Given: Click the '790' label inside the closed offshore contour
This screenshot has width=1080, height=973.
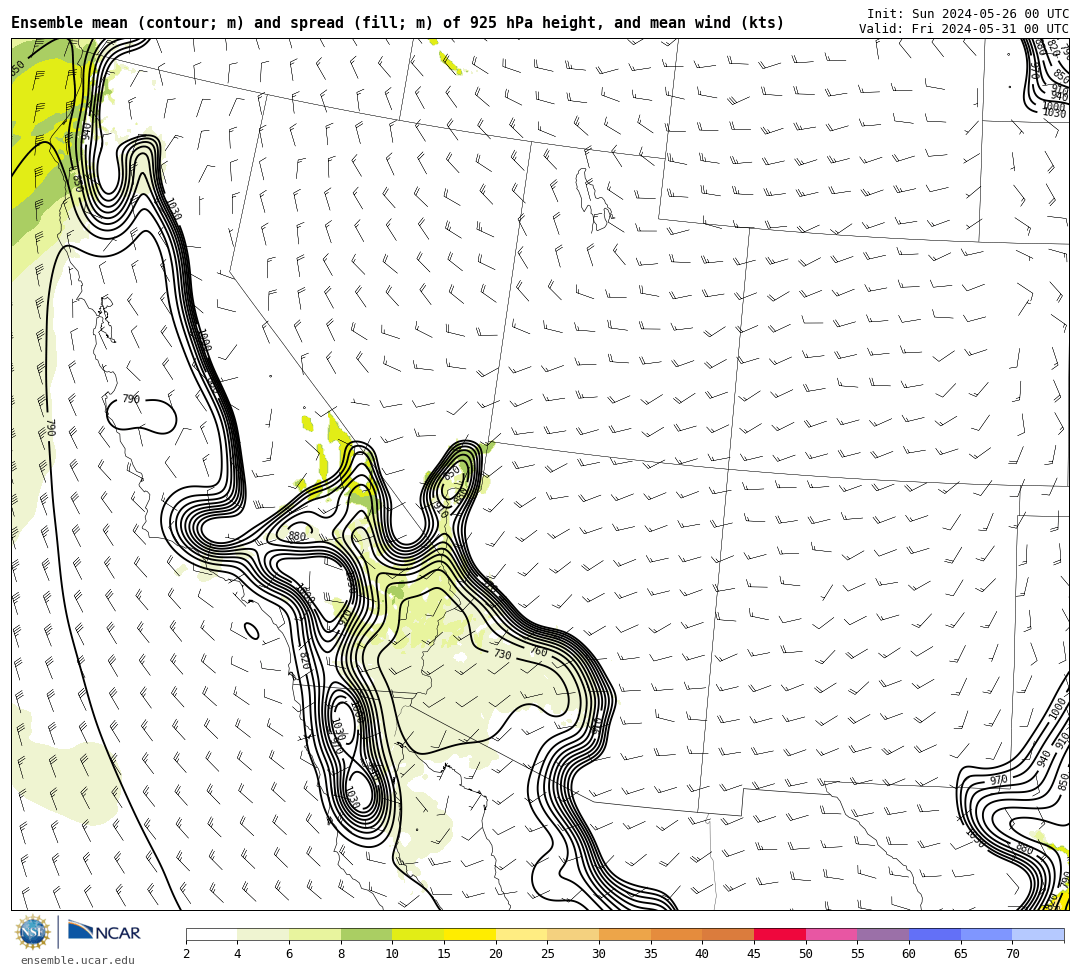Looking at the screenshot, I should click(131, 399).
